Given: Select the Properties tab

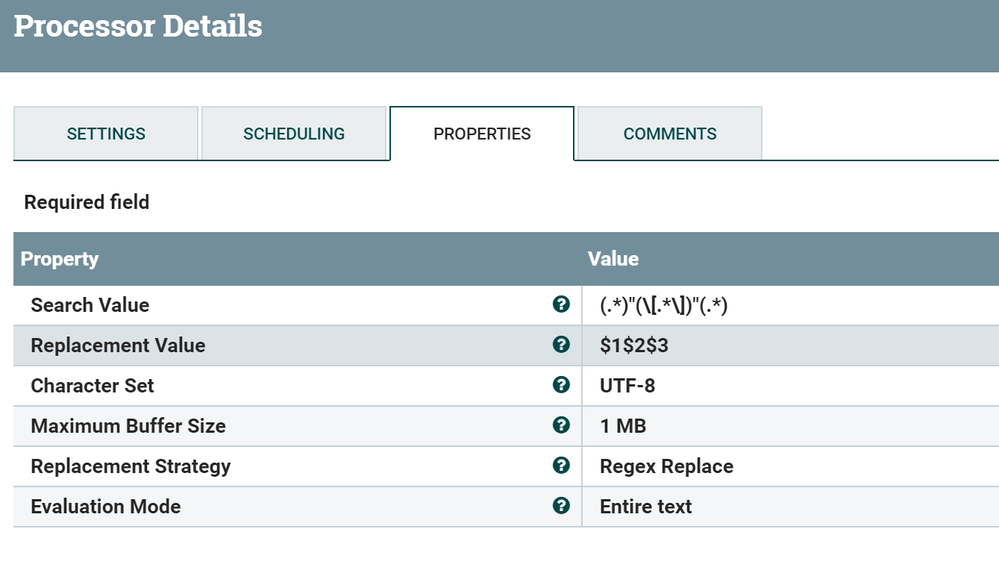Looking at the screenshot, I should tap(482, 134).
